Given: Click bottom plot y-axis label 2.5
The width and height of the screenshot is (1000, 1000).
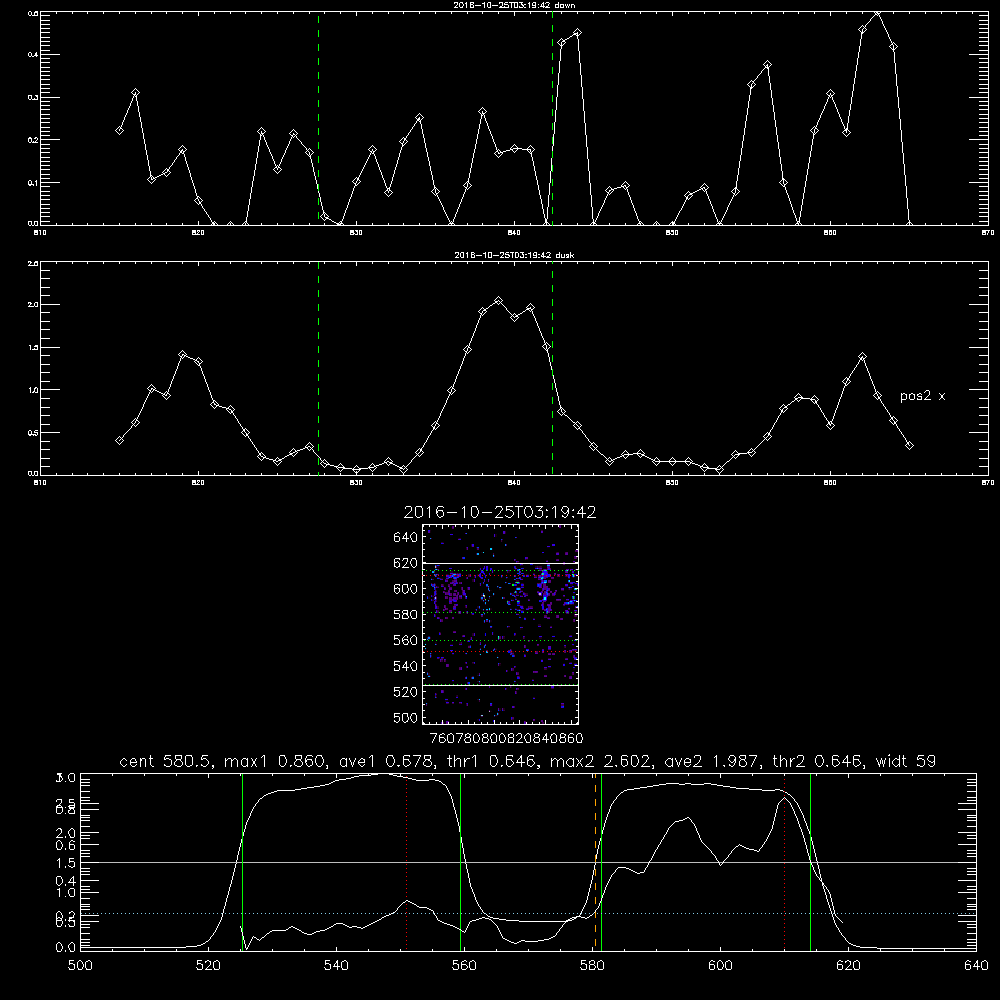Looking at the screenshot, I should 67,803.
